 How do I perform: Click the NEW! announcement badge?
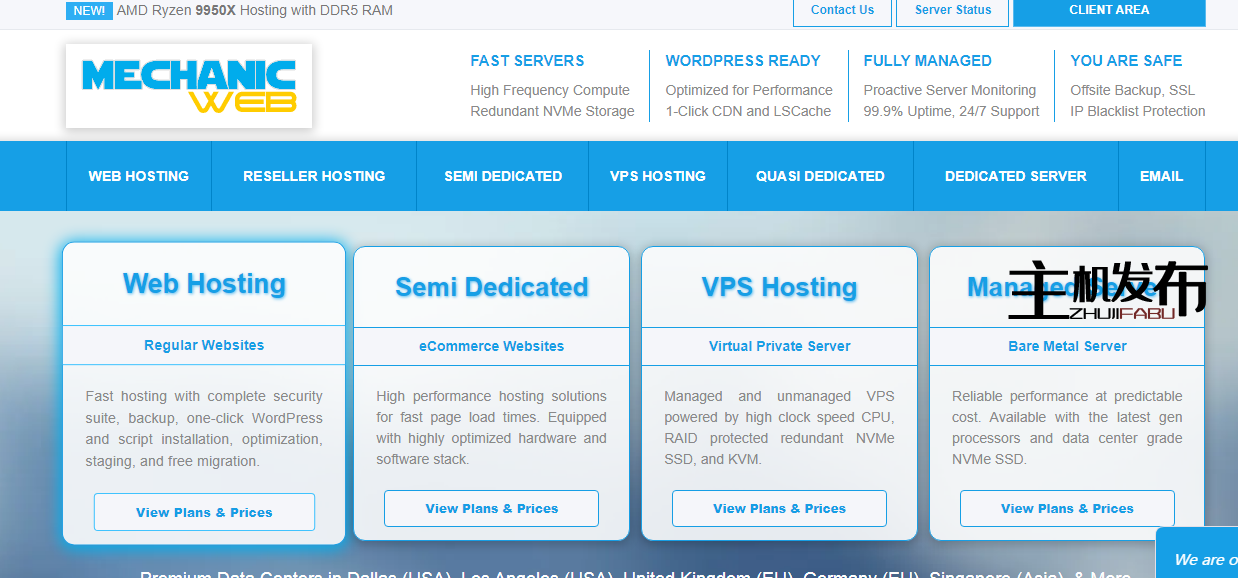[x=89, y=11]
